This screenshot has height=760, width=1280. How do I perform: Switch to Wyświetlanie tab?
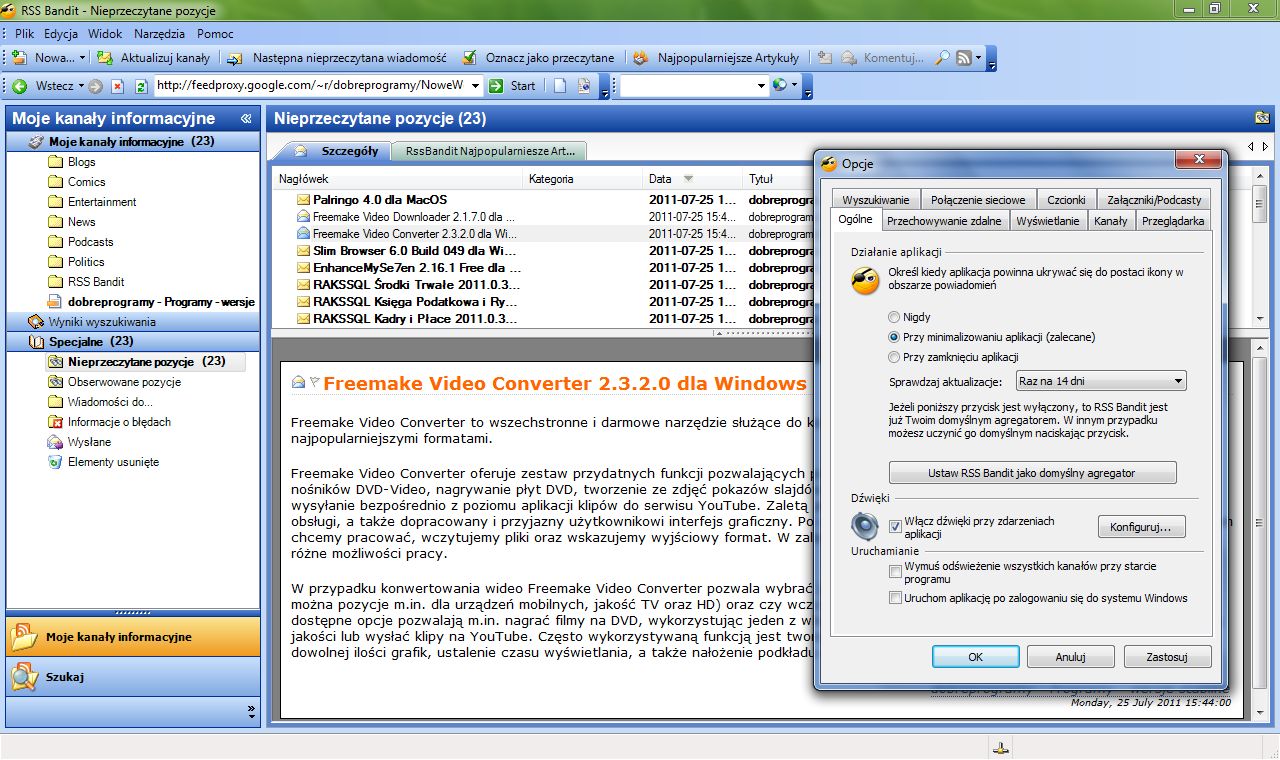coord(1047,221)
